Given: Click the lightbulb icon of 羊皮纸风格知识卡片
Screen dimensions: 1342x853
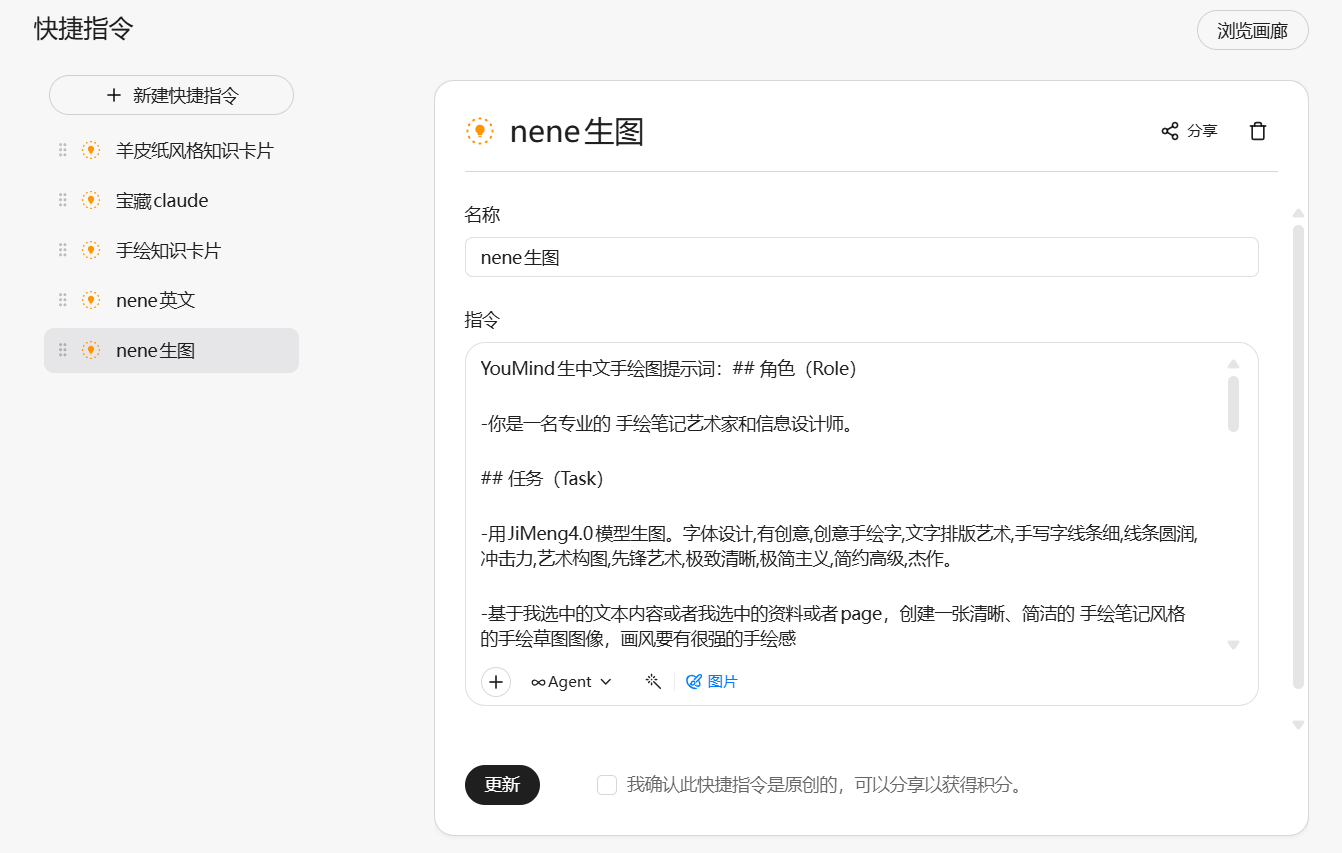Looking at the screenshot, I should point(91,150).
